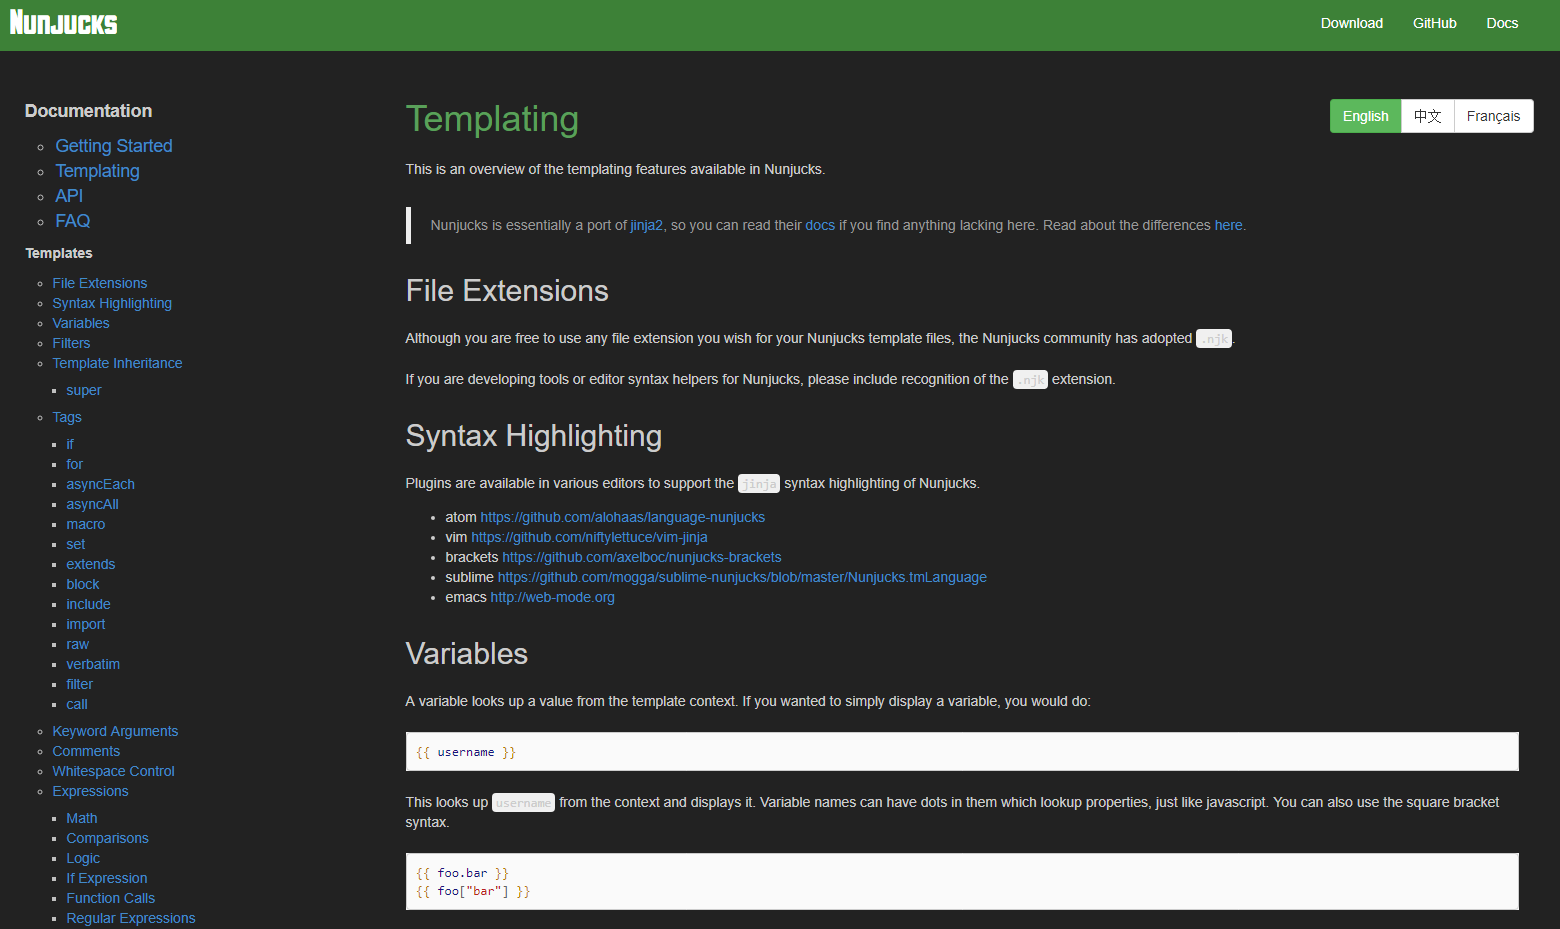Click the 'File Extensions' main heading

pos(507,291)
